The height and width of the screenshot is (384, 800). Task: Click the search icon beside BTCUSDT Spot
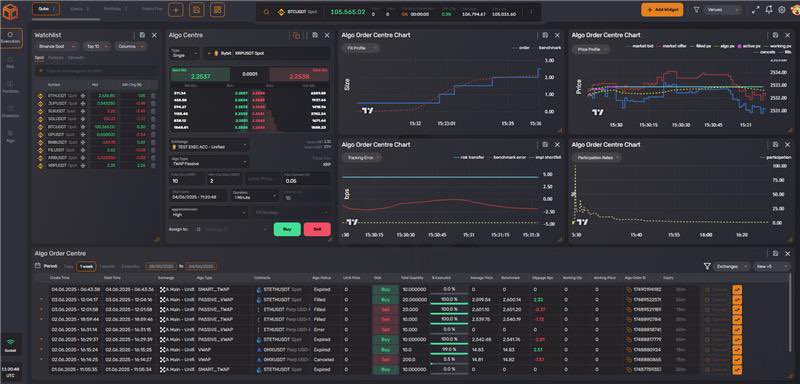click(266, 12)
